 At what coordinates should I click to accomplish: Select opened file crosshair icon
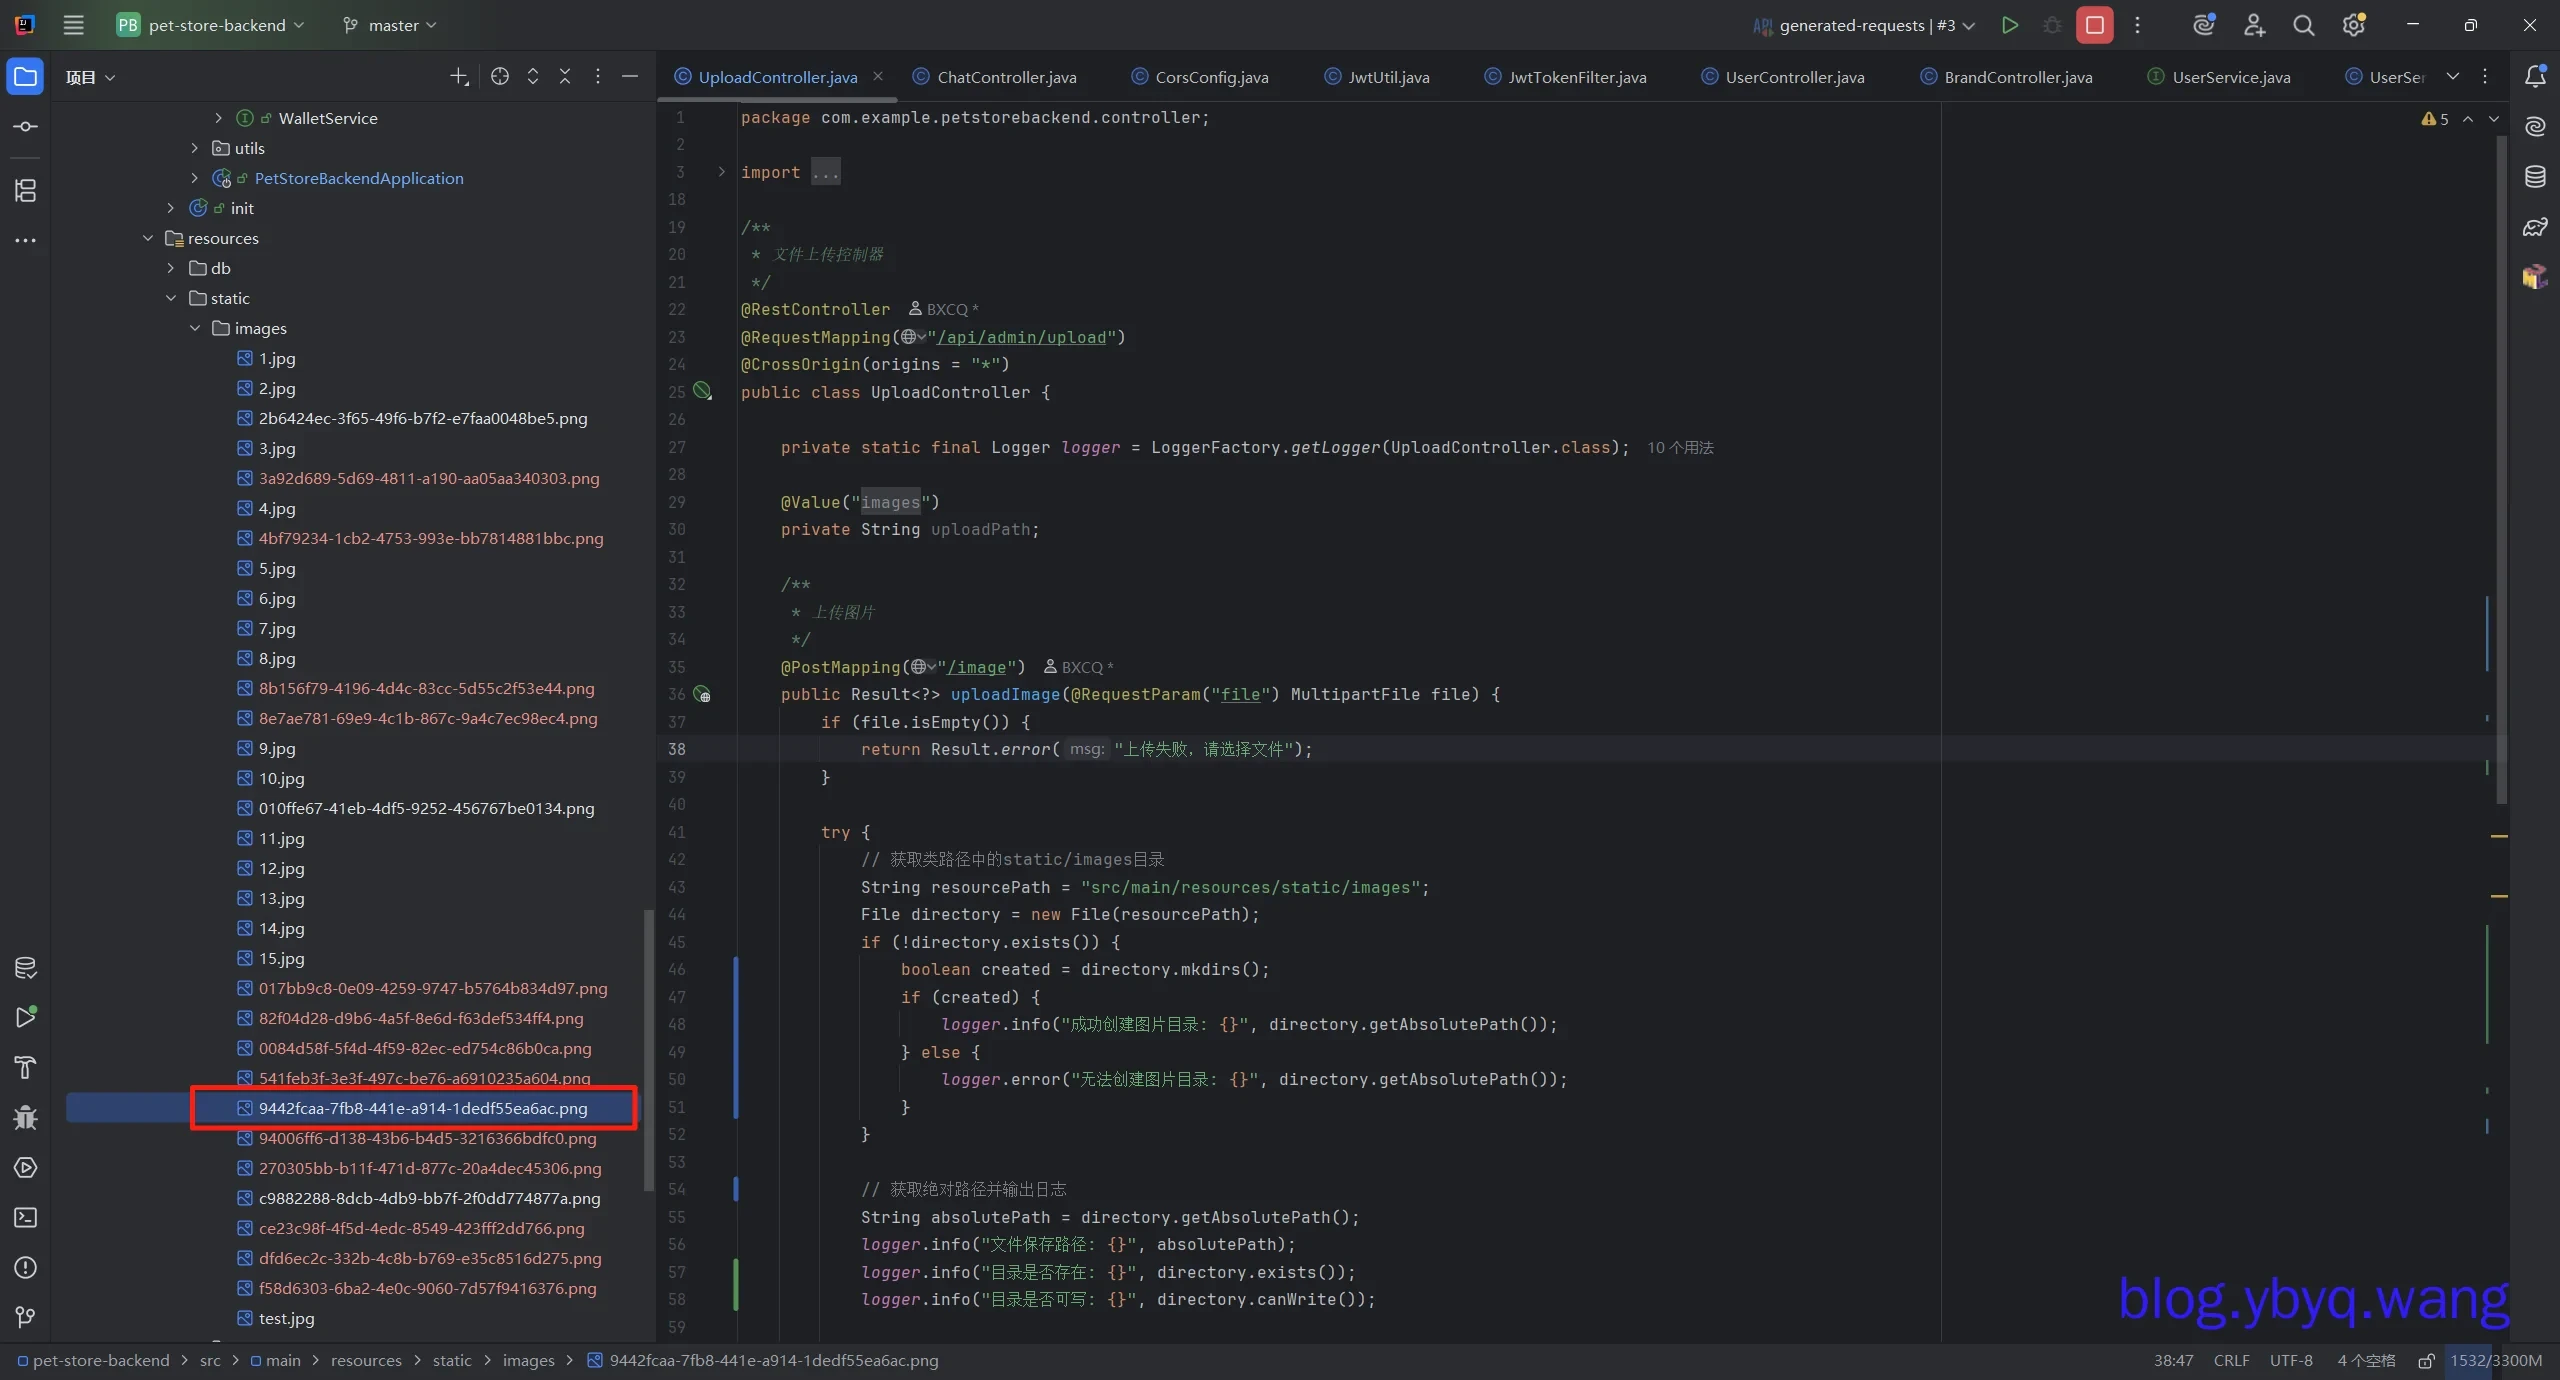tap(500, 76)
